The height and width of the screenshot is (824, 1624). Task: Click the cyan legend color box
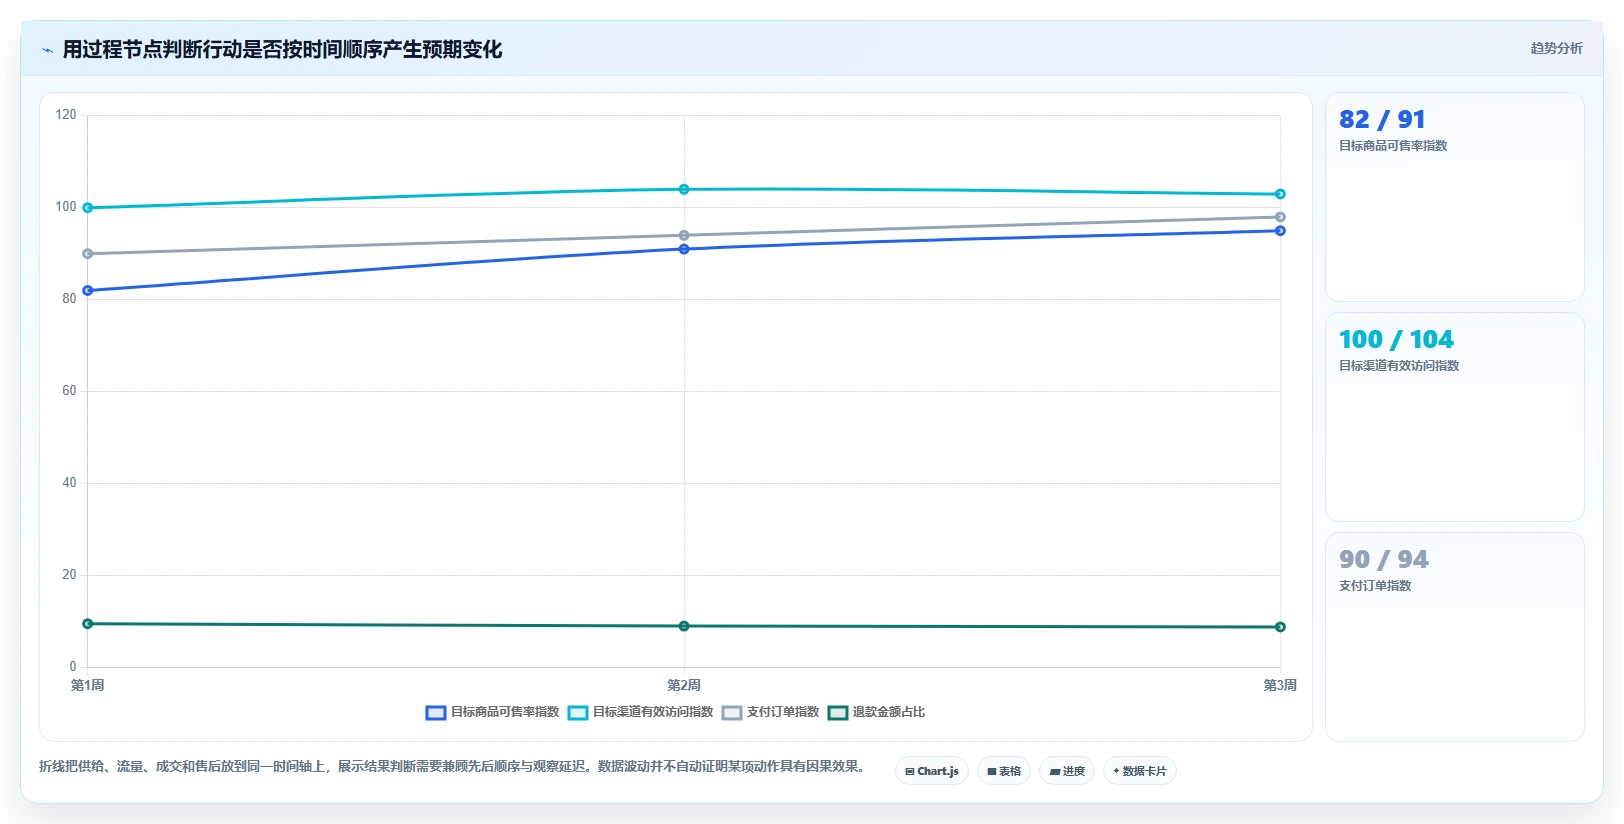pos(578,713)
